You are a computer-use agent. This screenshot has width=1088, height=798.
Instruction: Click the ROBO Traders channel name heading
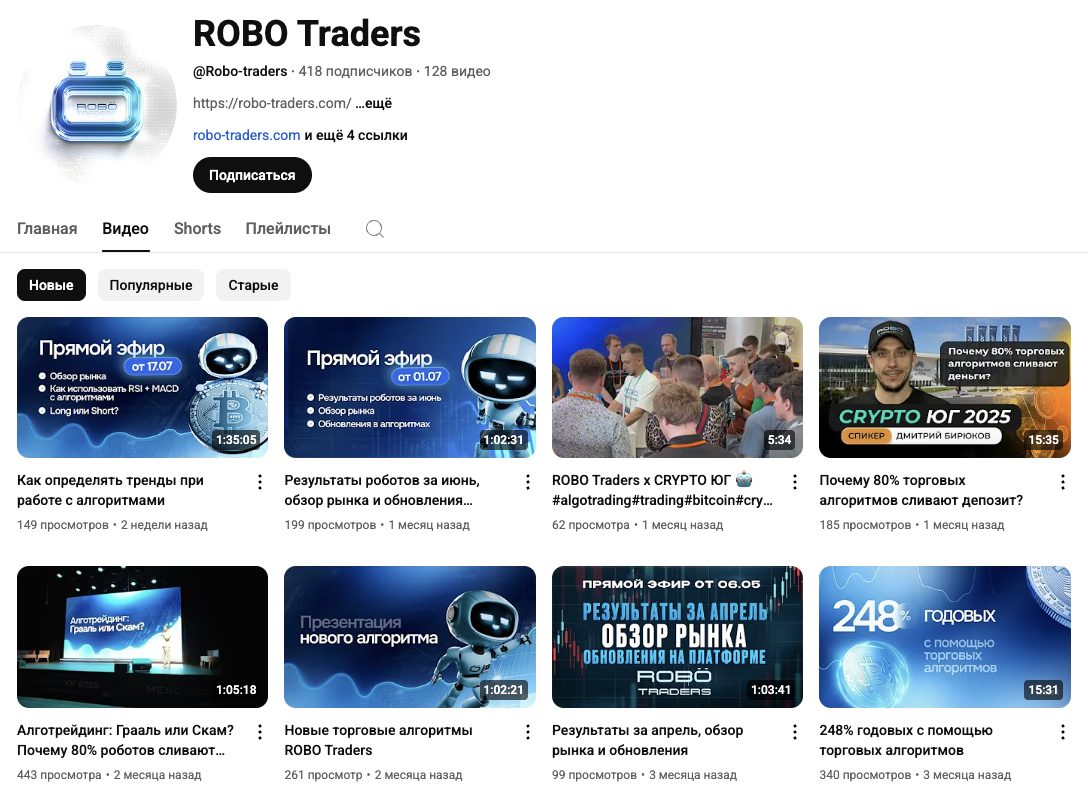point(307,33)
